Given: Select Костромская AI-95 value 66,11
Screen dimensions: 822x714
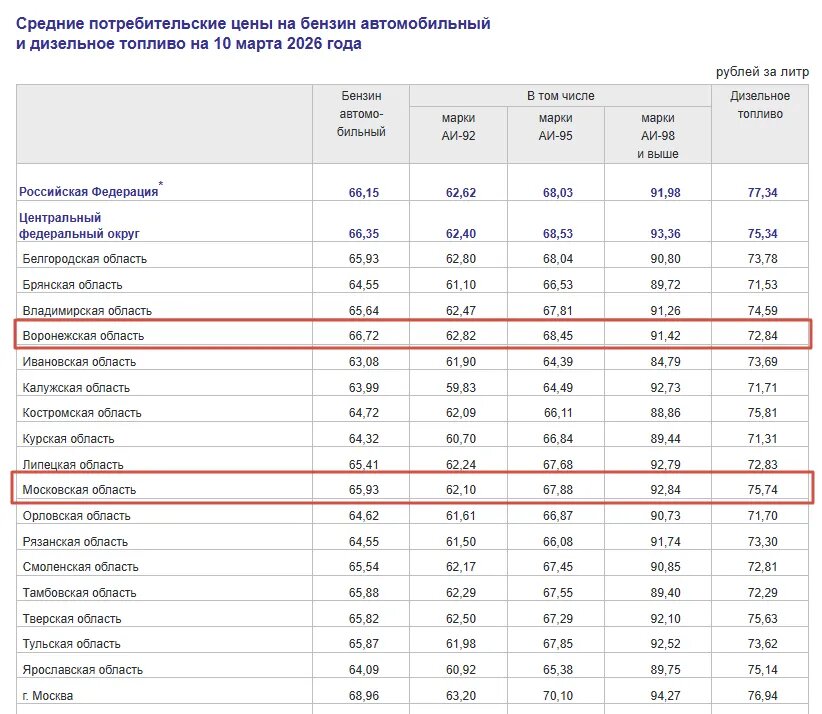Looking at the screenshot, I should click(558, 413).
